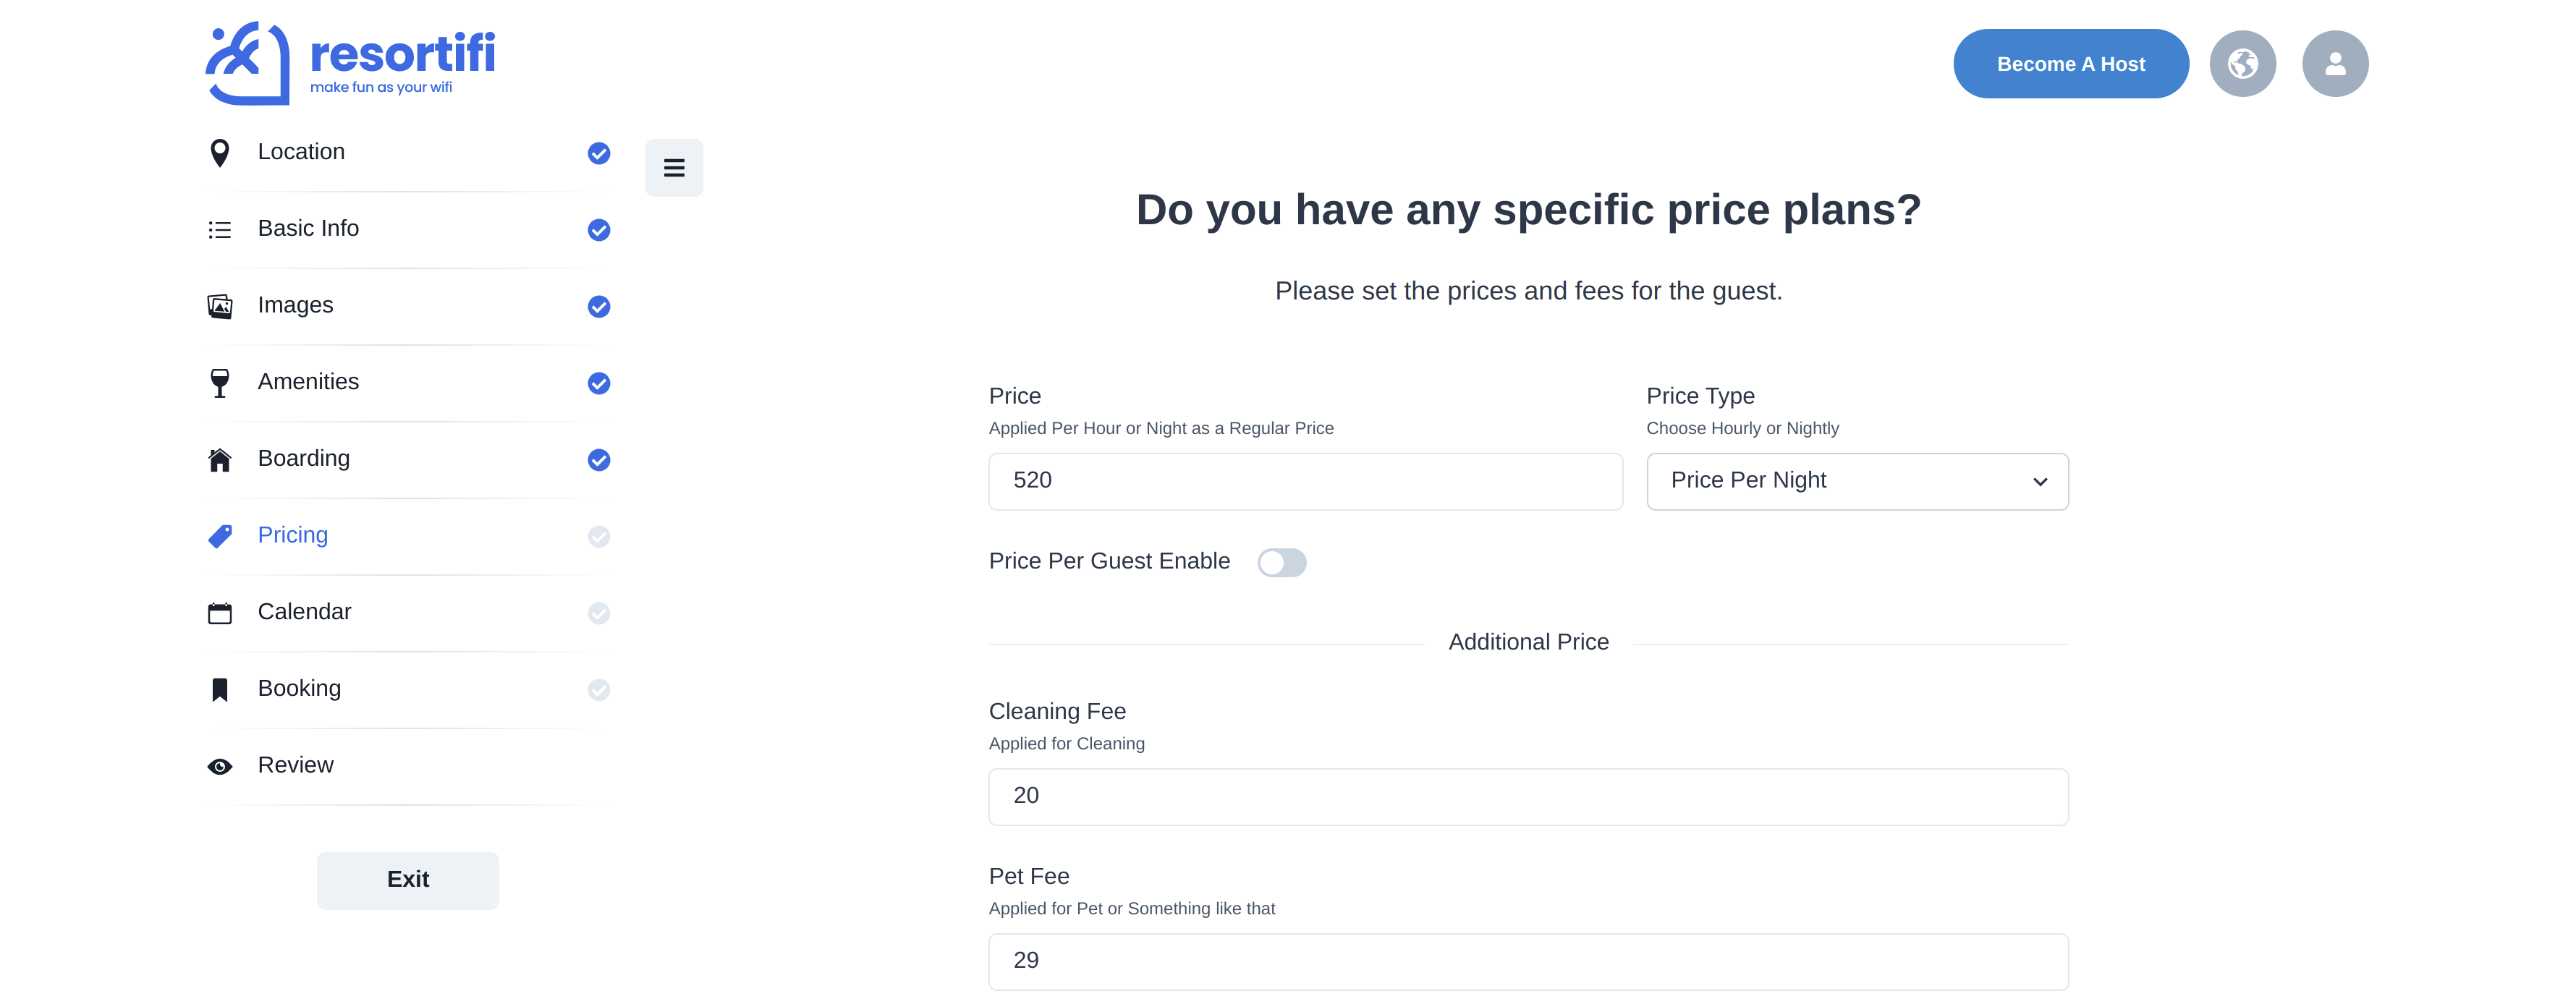Click the Exit button
The image size is (2576, 1004).
click(408, 880)
